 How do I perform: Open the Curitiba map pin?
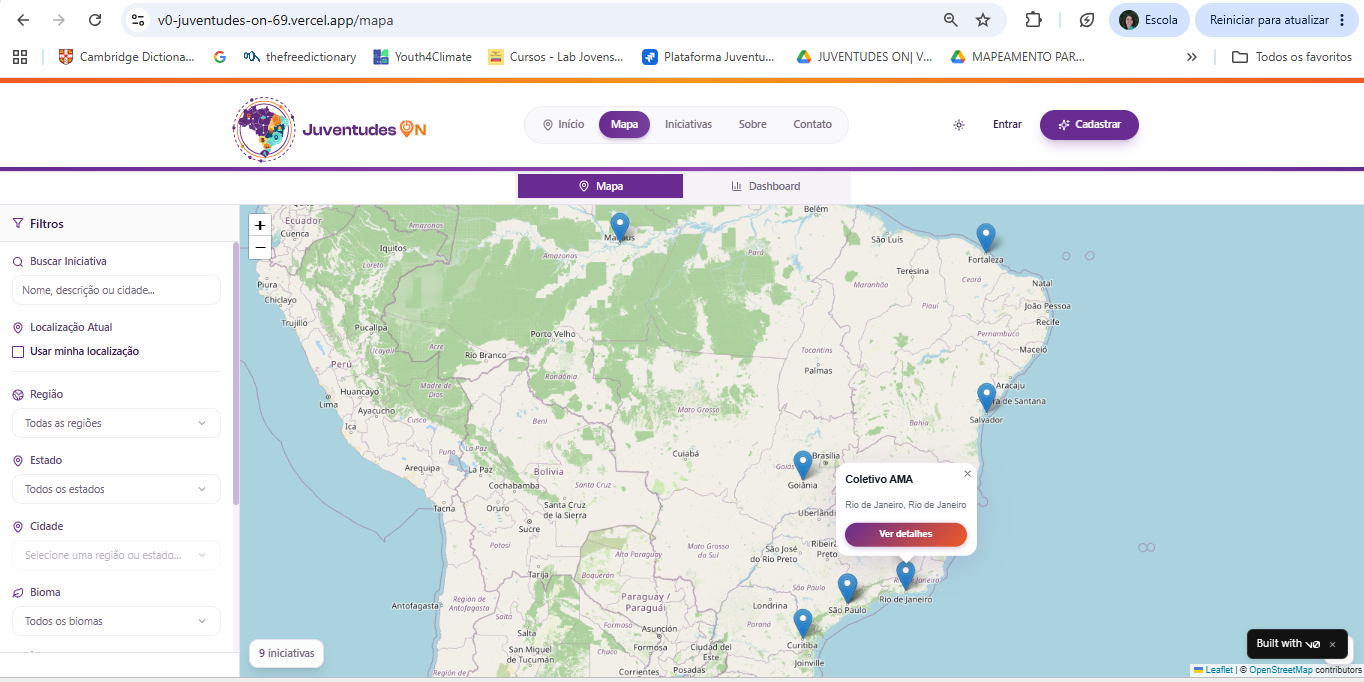click(x=803, y=623)
